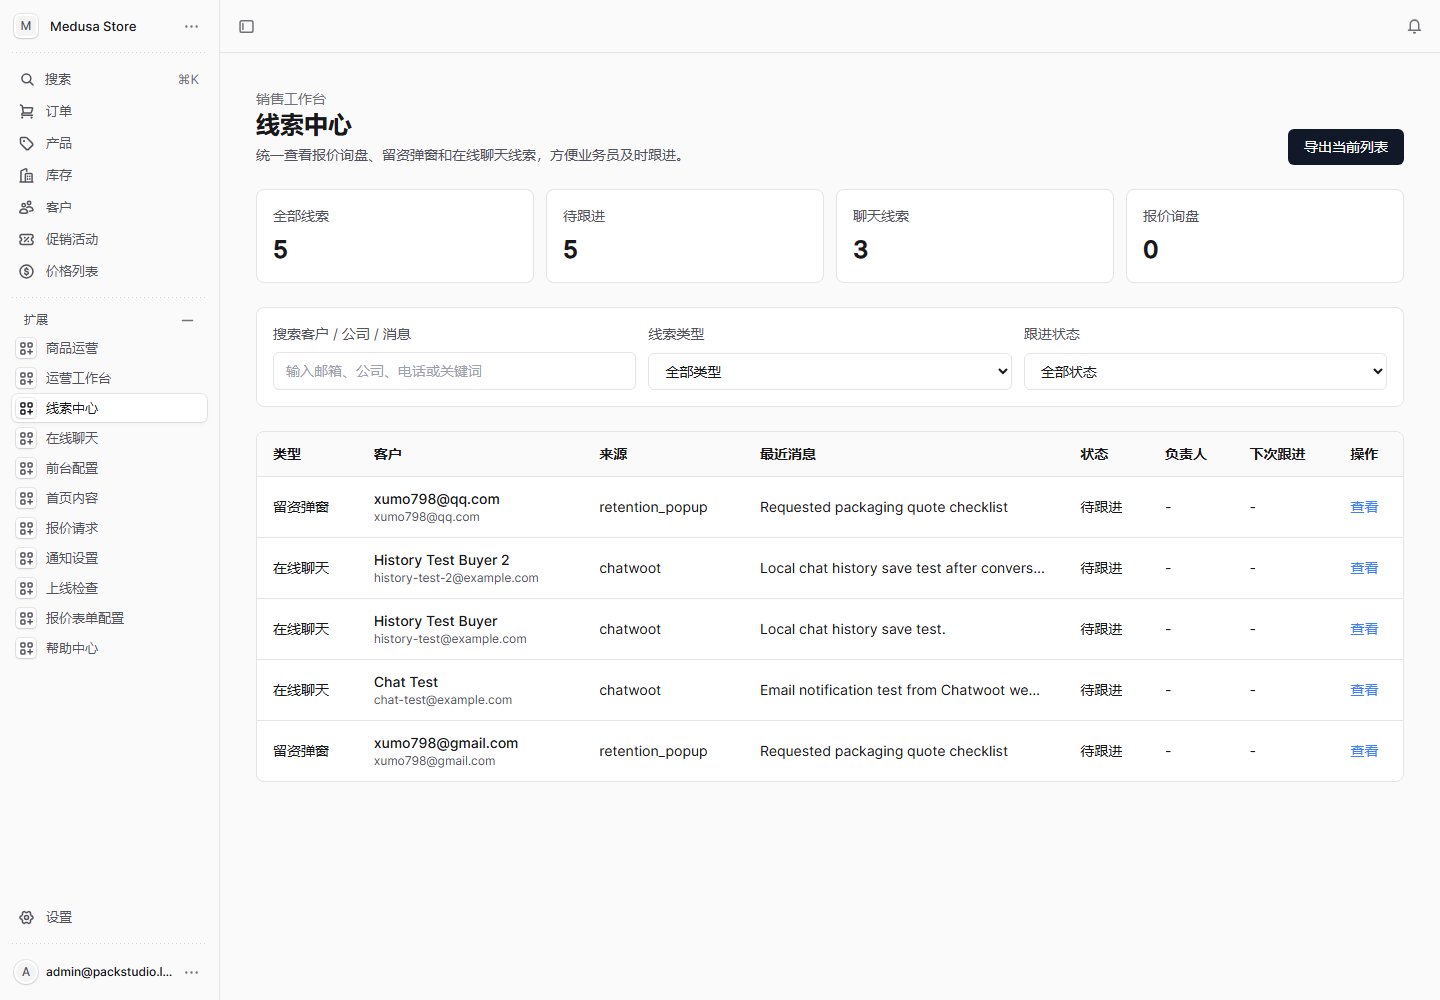Click 查看 for history-test@example.com row

1364,629
